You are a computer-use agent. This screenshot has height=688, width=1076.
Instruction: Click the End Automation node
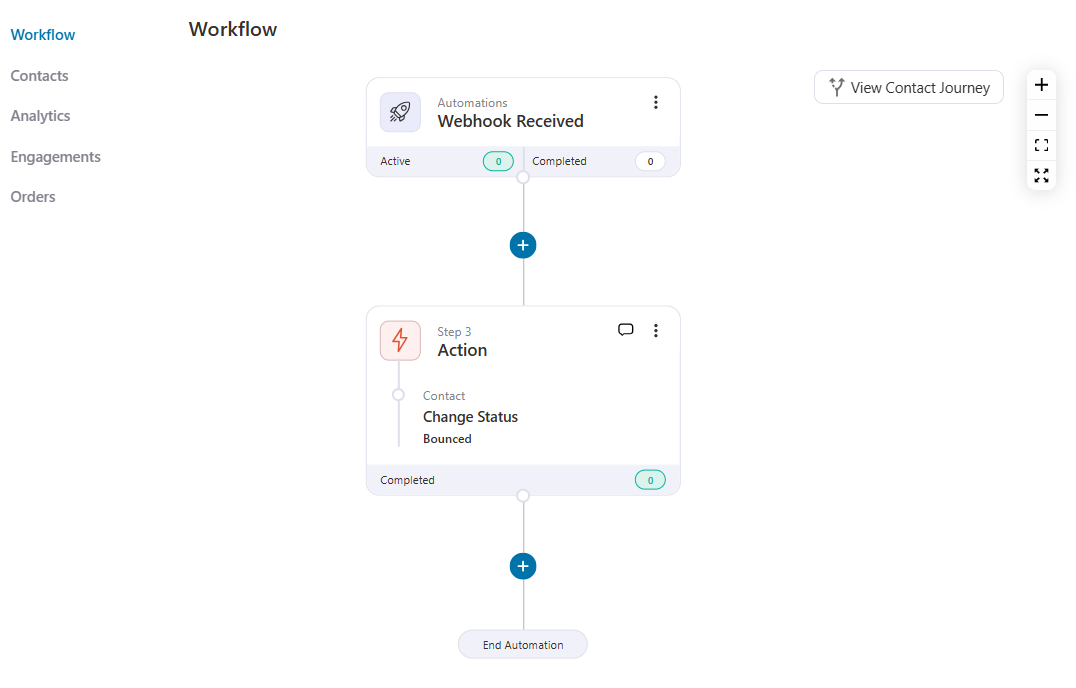pyautogui.click(x=523, y=645)
